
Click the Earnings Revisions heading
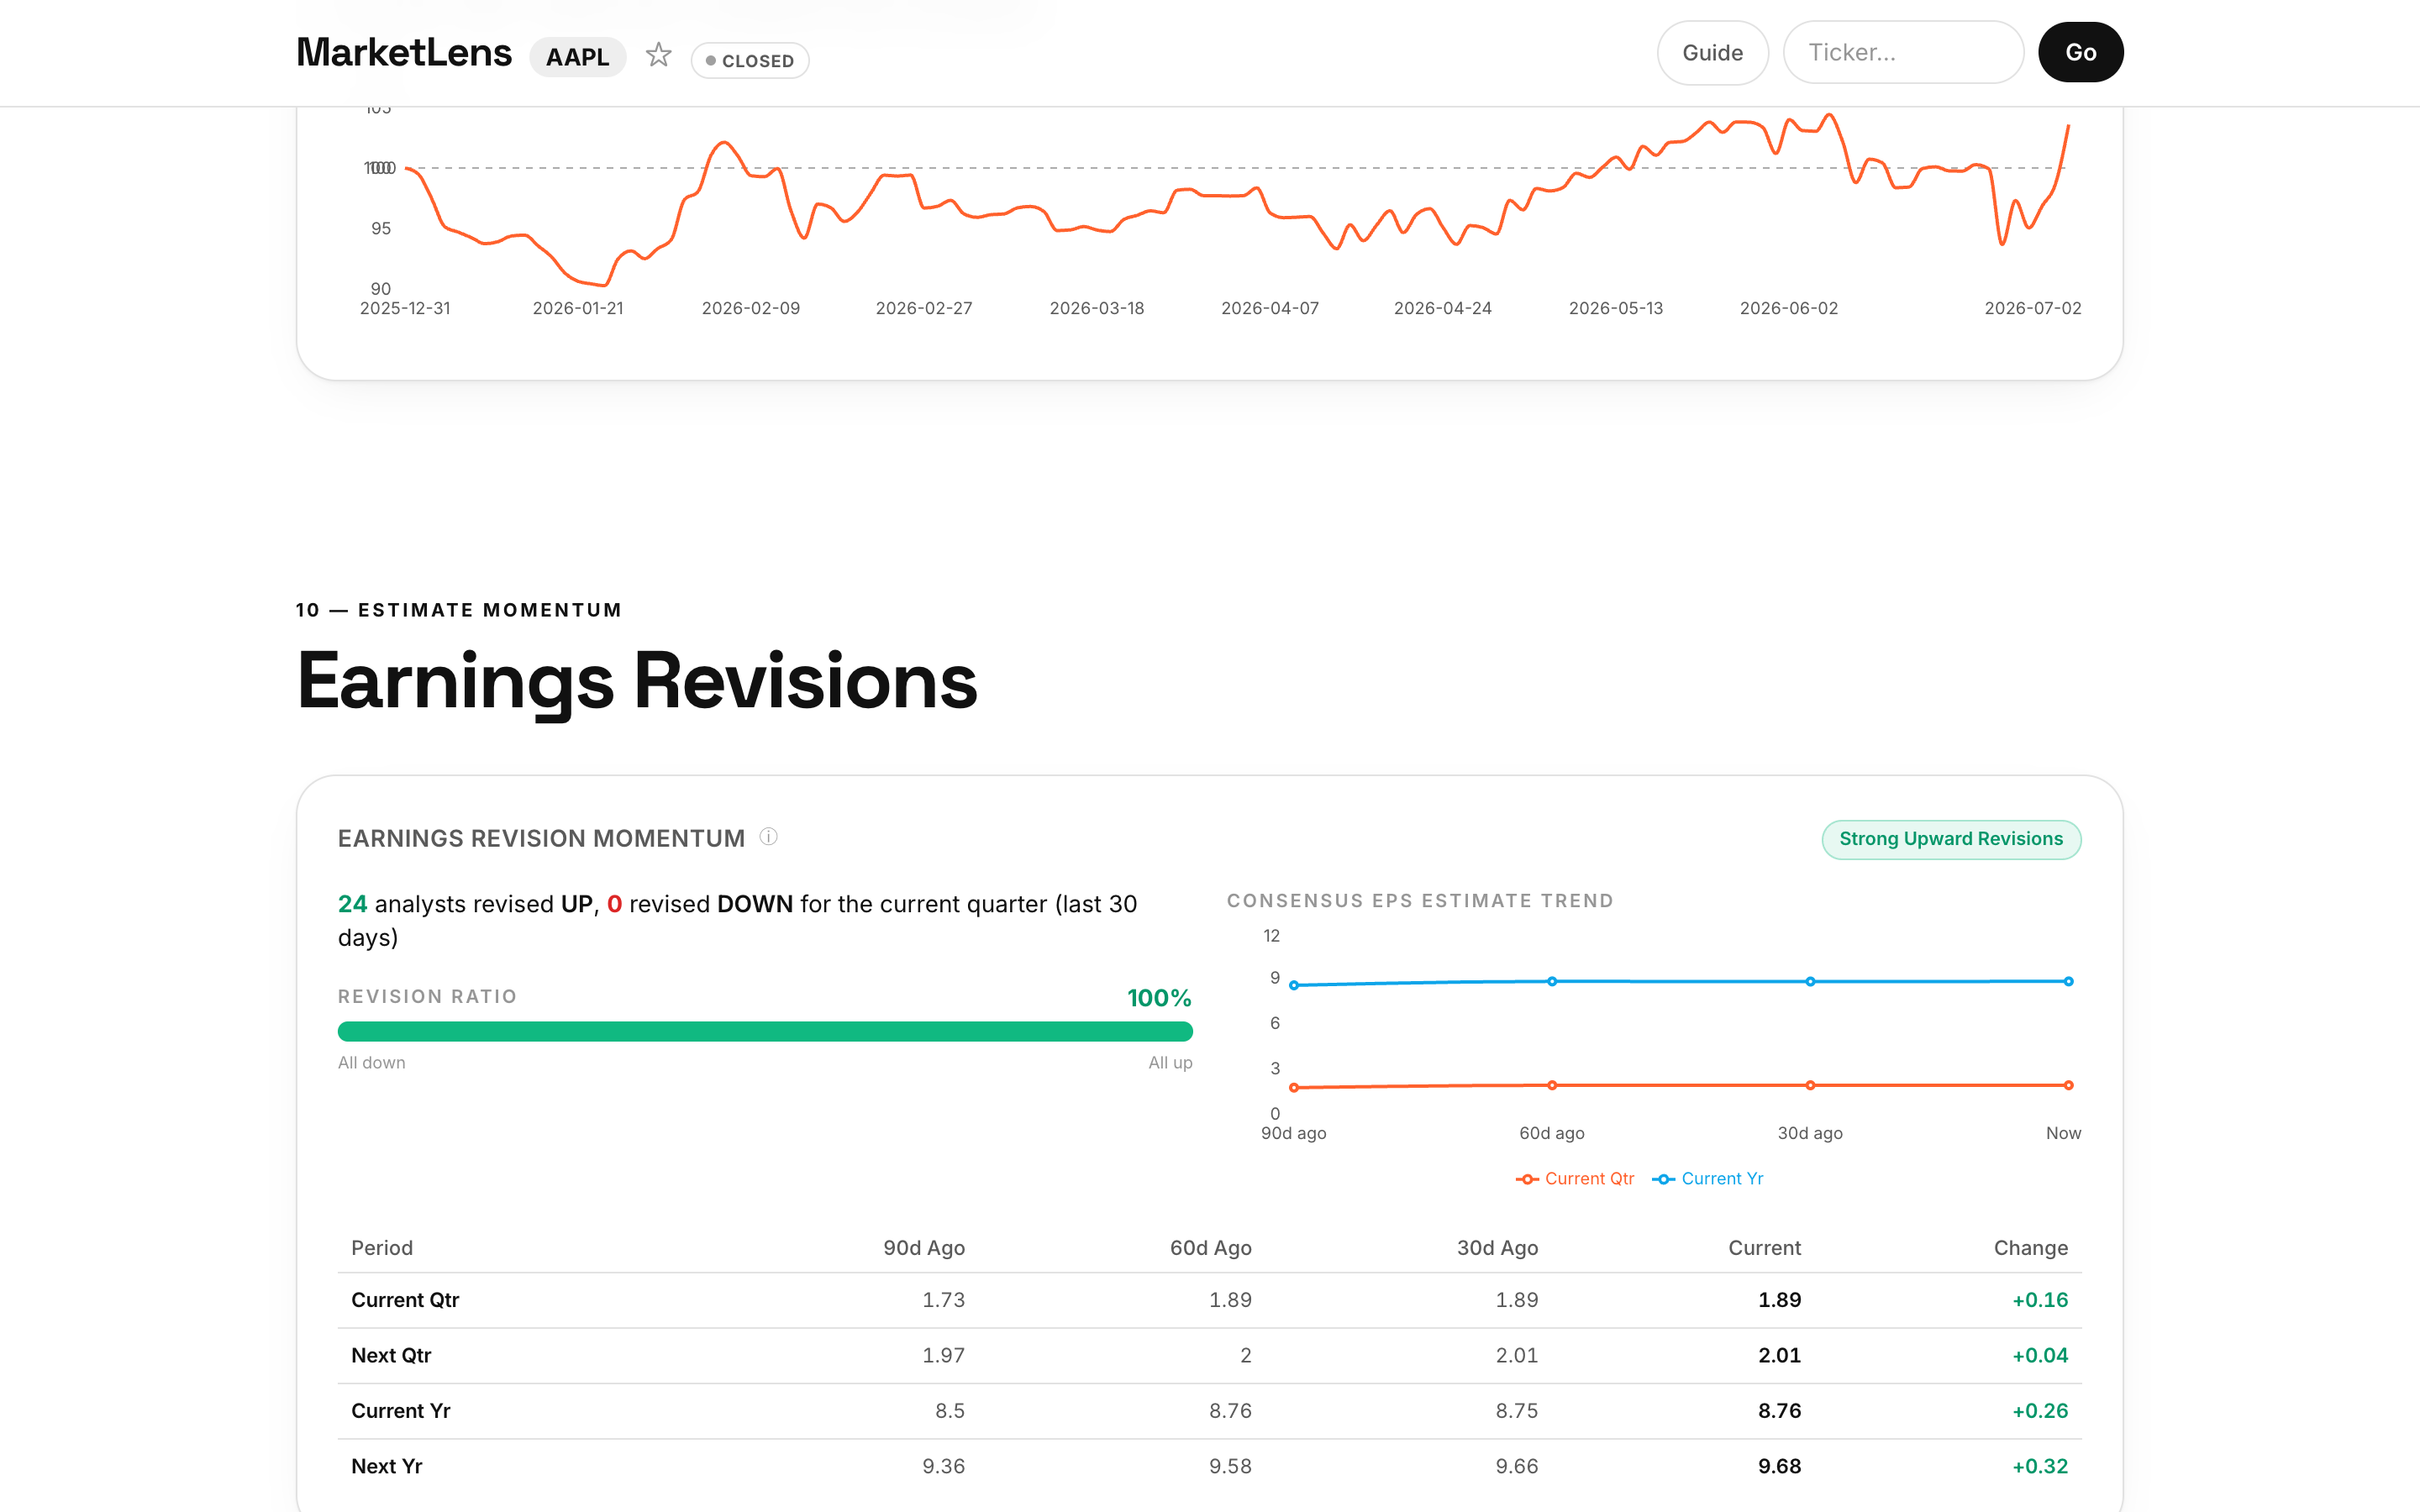(637, 682)
